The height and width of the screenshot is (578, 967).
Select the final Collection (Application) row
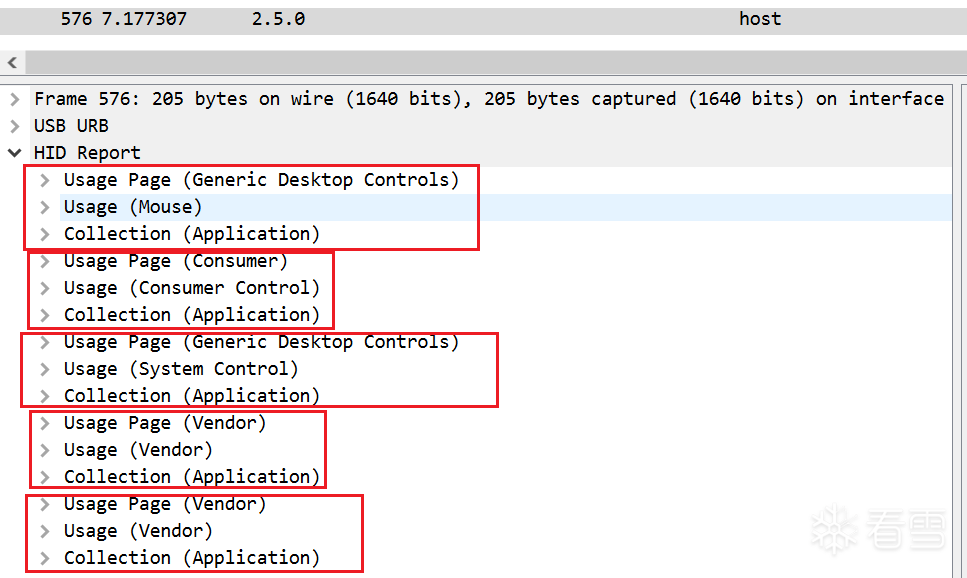[191, 558]
